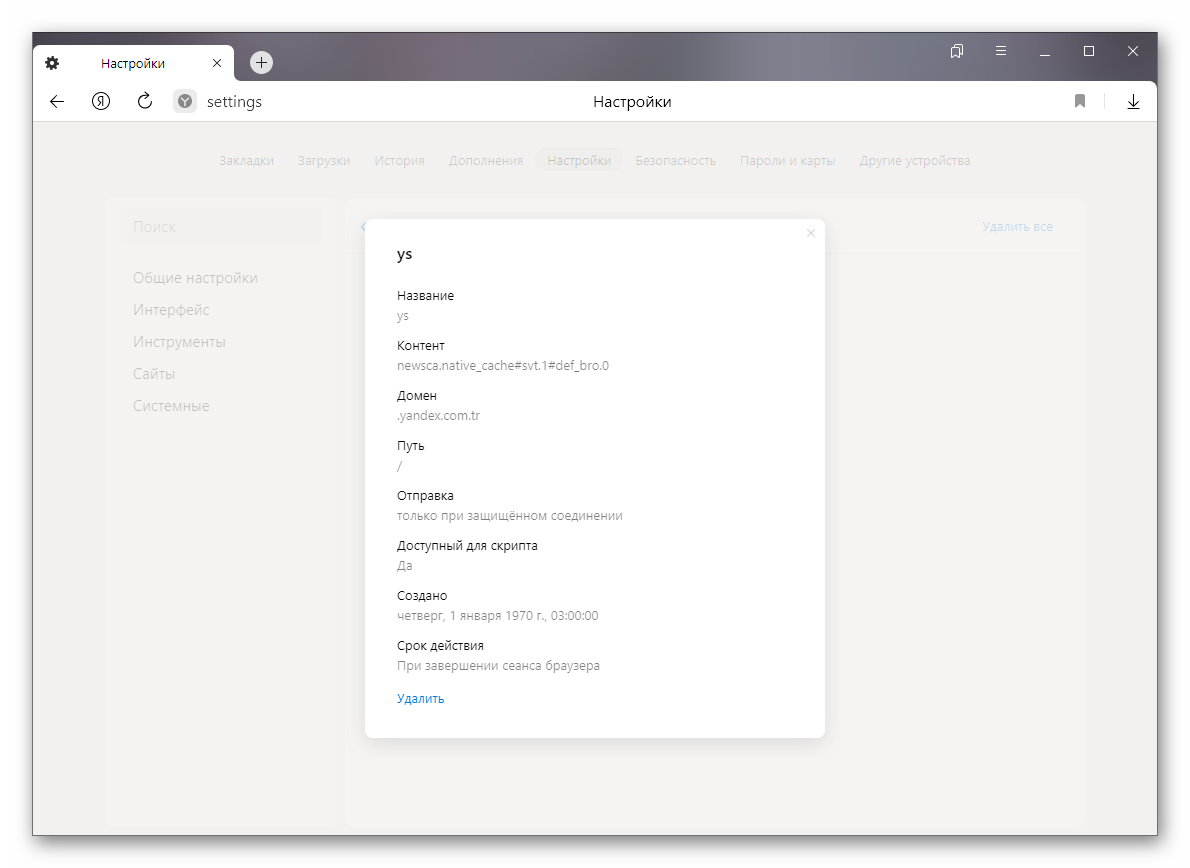This screenshot has height=868, width=1190.
Task: Open the downloads arrow icon
Action: coord(1133,101)
